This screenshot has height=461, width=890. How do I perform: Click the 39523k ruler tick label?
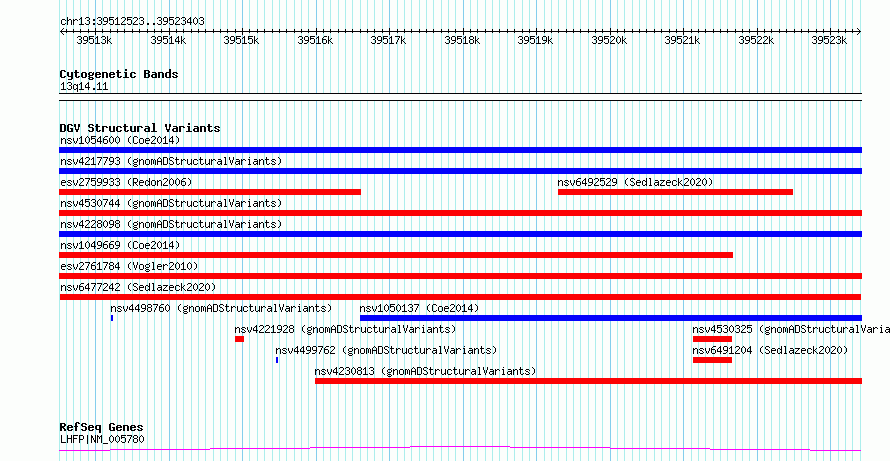829,40
